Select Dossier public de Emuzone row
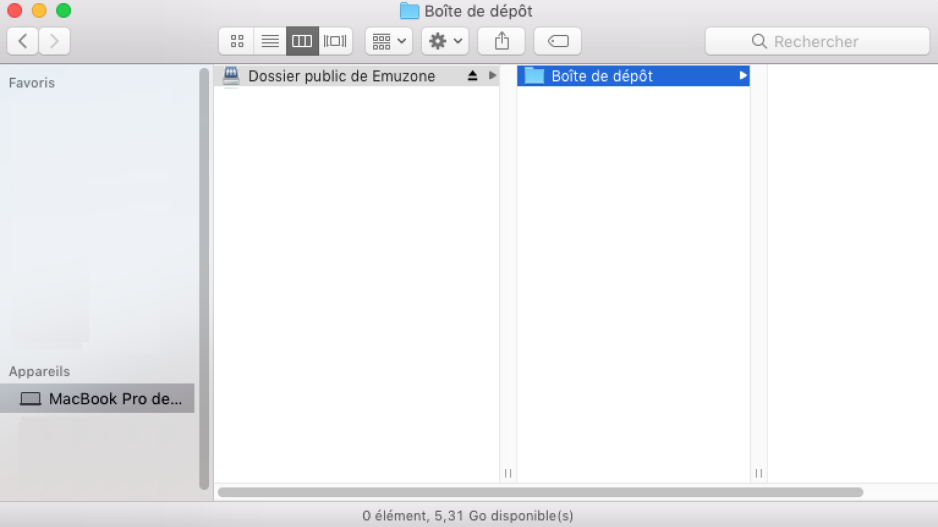 click(357, 76)
